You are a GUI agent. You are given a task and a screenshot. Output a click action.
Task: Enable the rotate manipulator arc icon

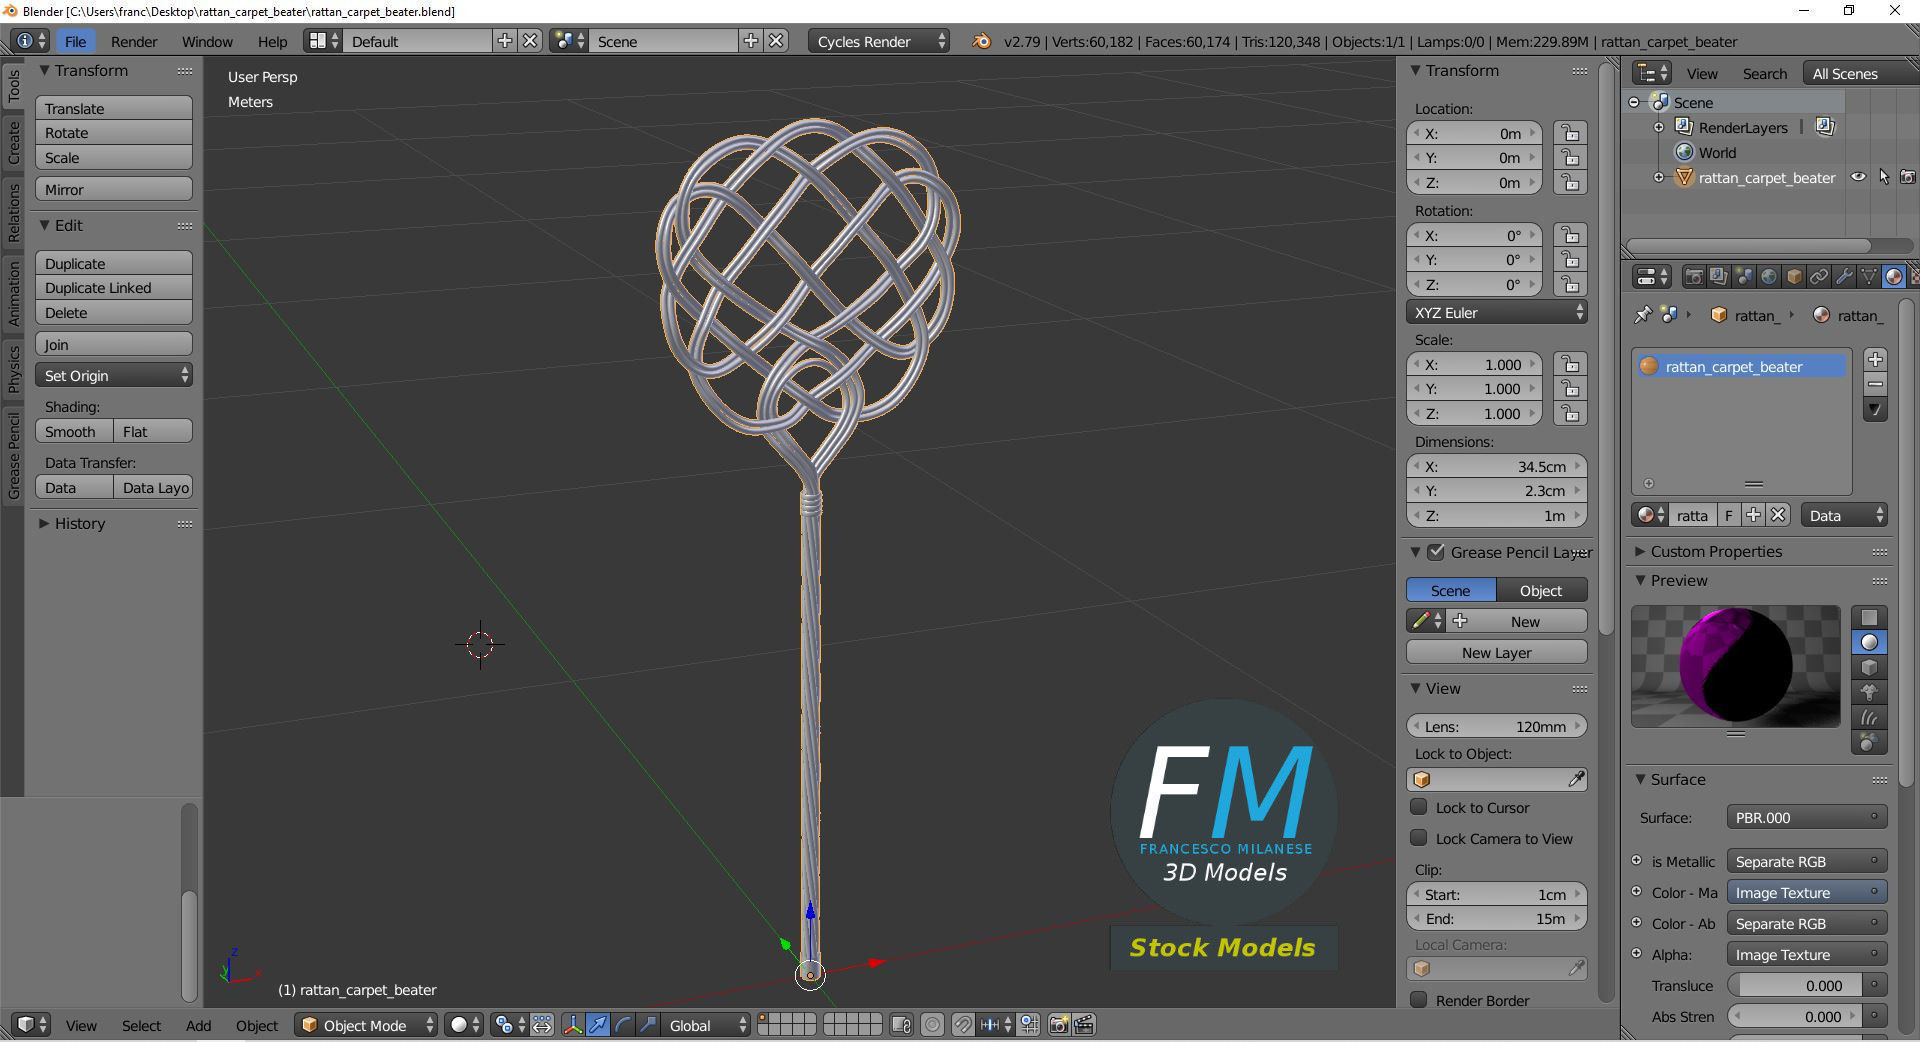pyautogui.click(x=623, y=1025)
